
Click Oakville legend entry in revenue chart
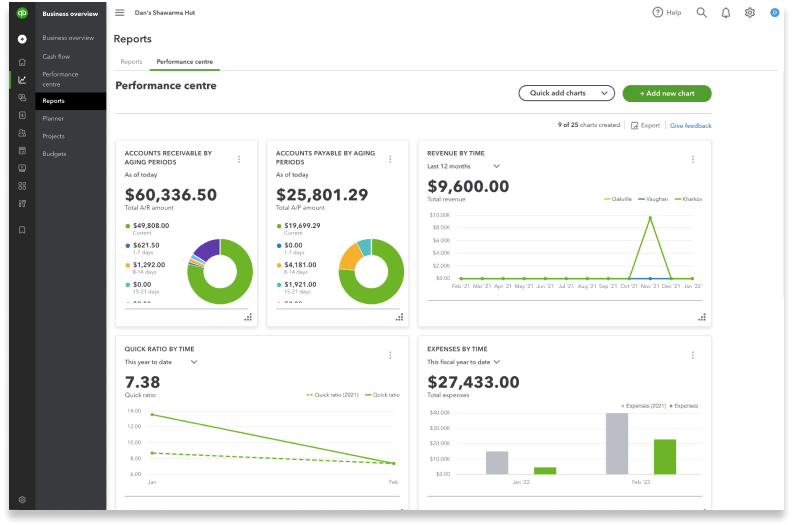pyautogui.click(x=618, y=199)
